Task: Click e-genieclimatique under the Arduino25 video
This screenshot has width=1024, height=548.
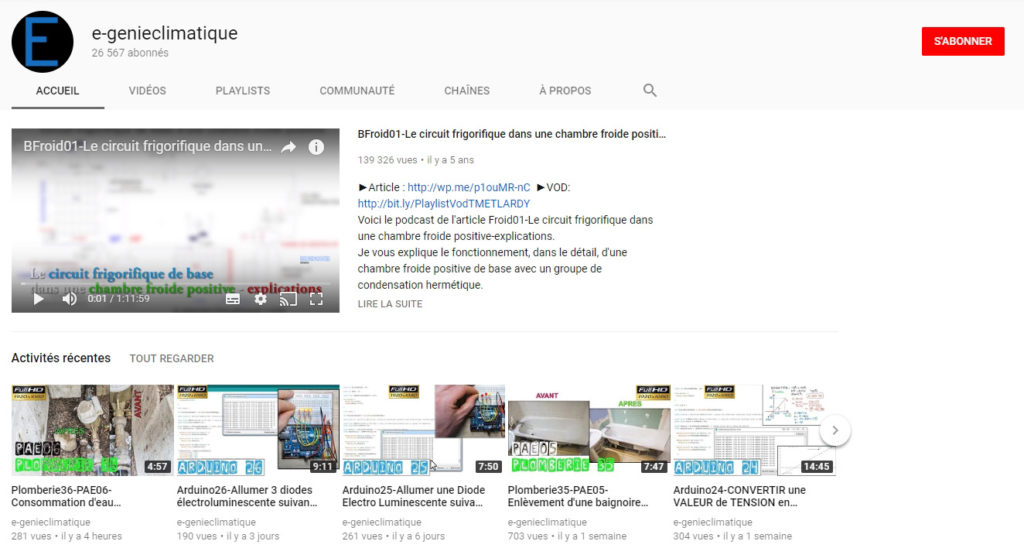Action: tap(382, 523)
